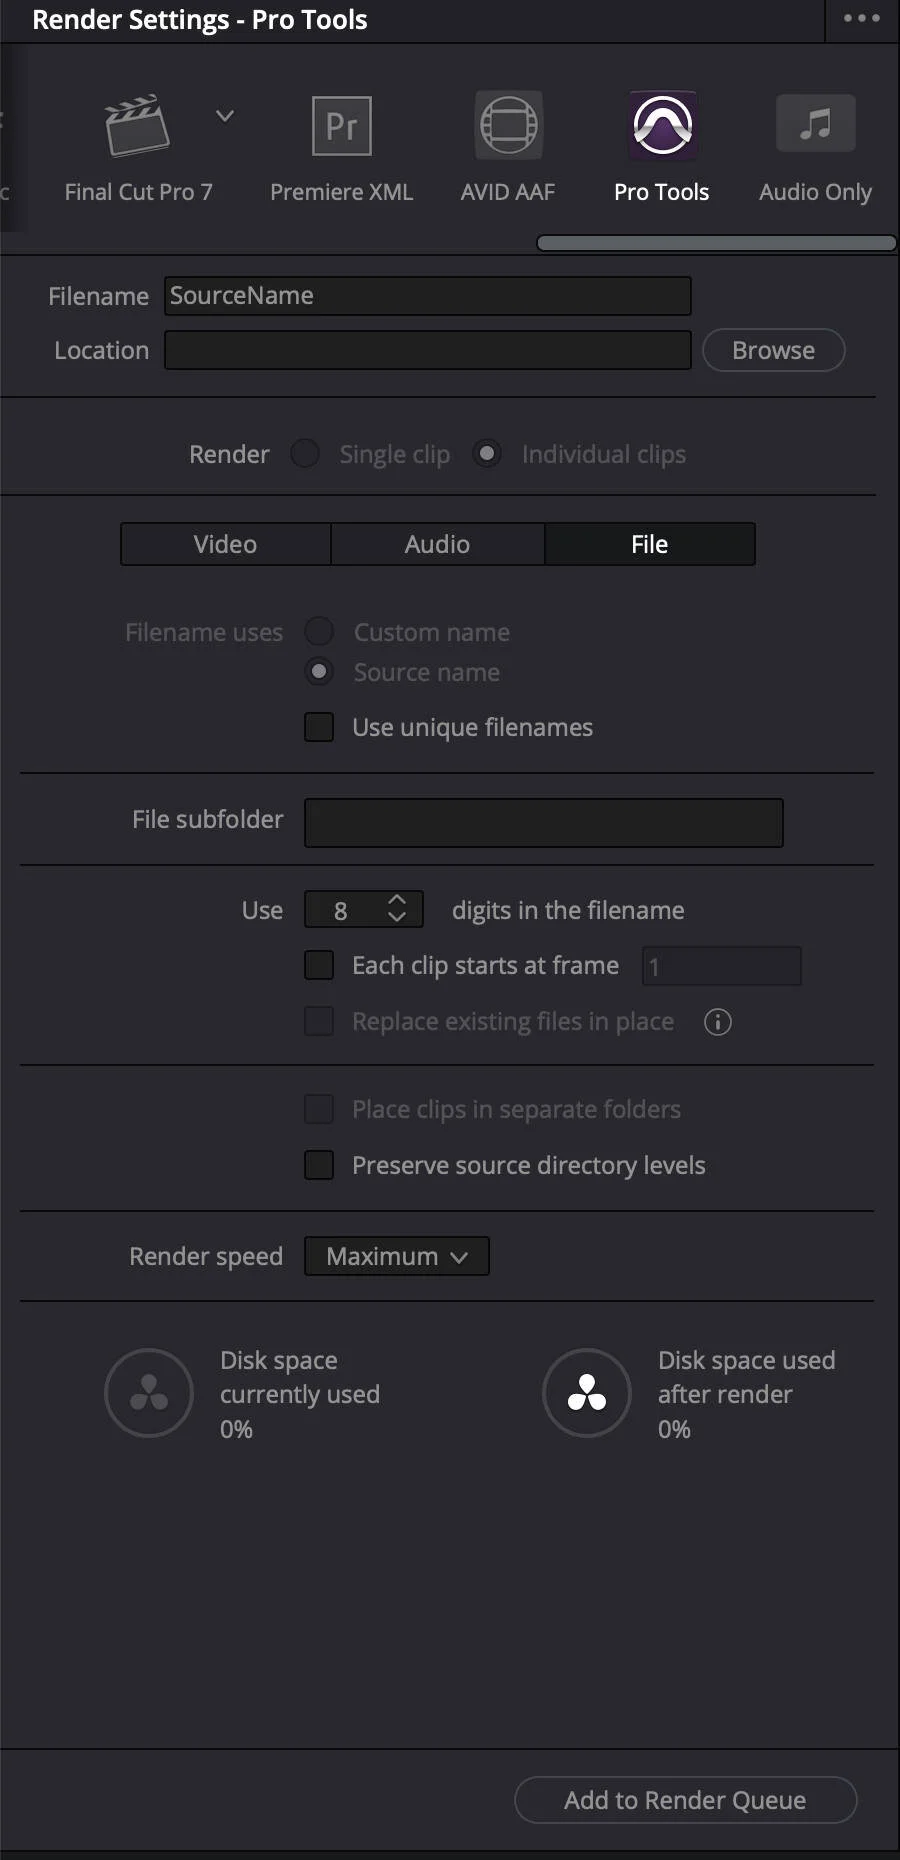900x1860 pixels.
Task: Click the Browse button
Action: (x=774, y=350)
